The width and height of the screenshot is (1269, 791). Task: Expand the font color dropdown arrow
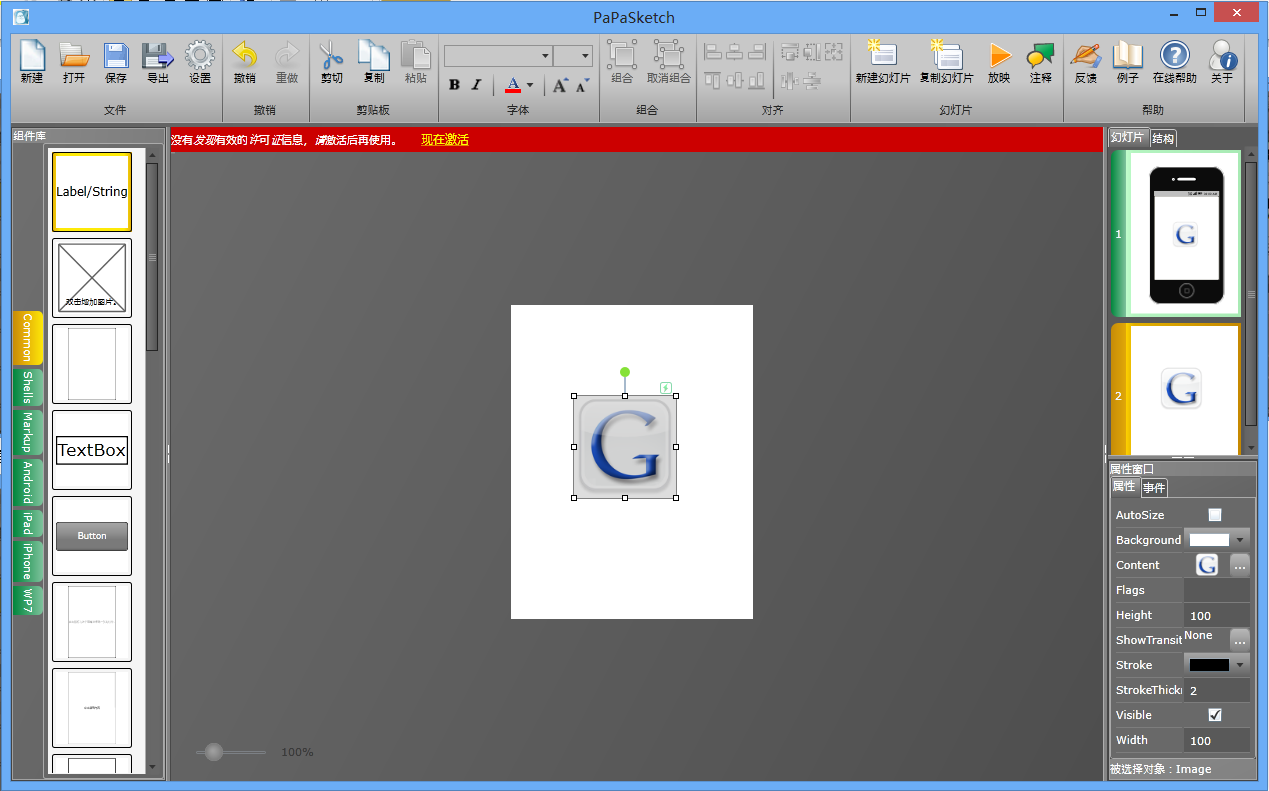pos(530,86)
